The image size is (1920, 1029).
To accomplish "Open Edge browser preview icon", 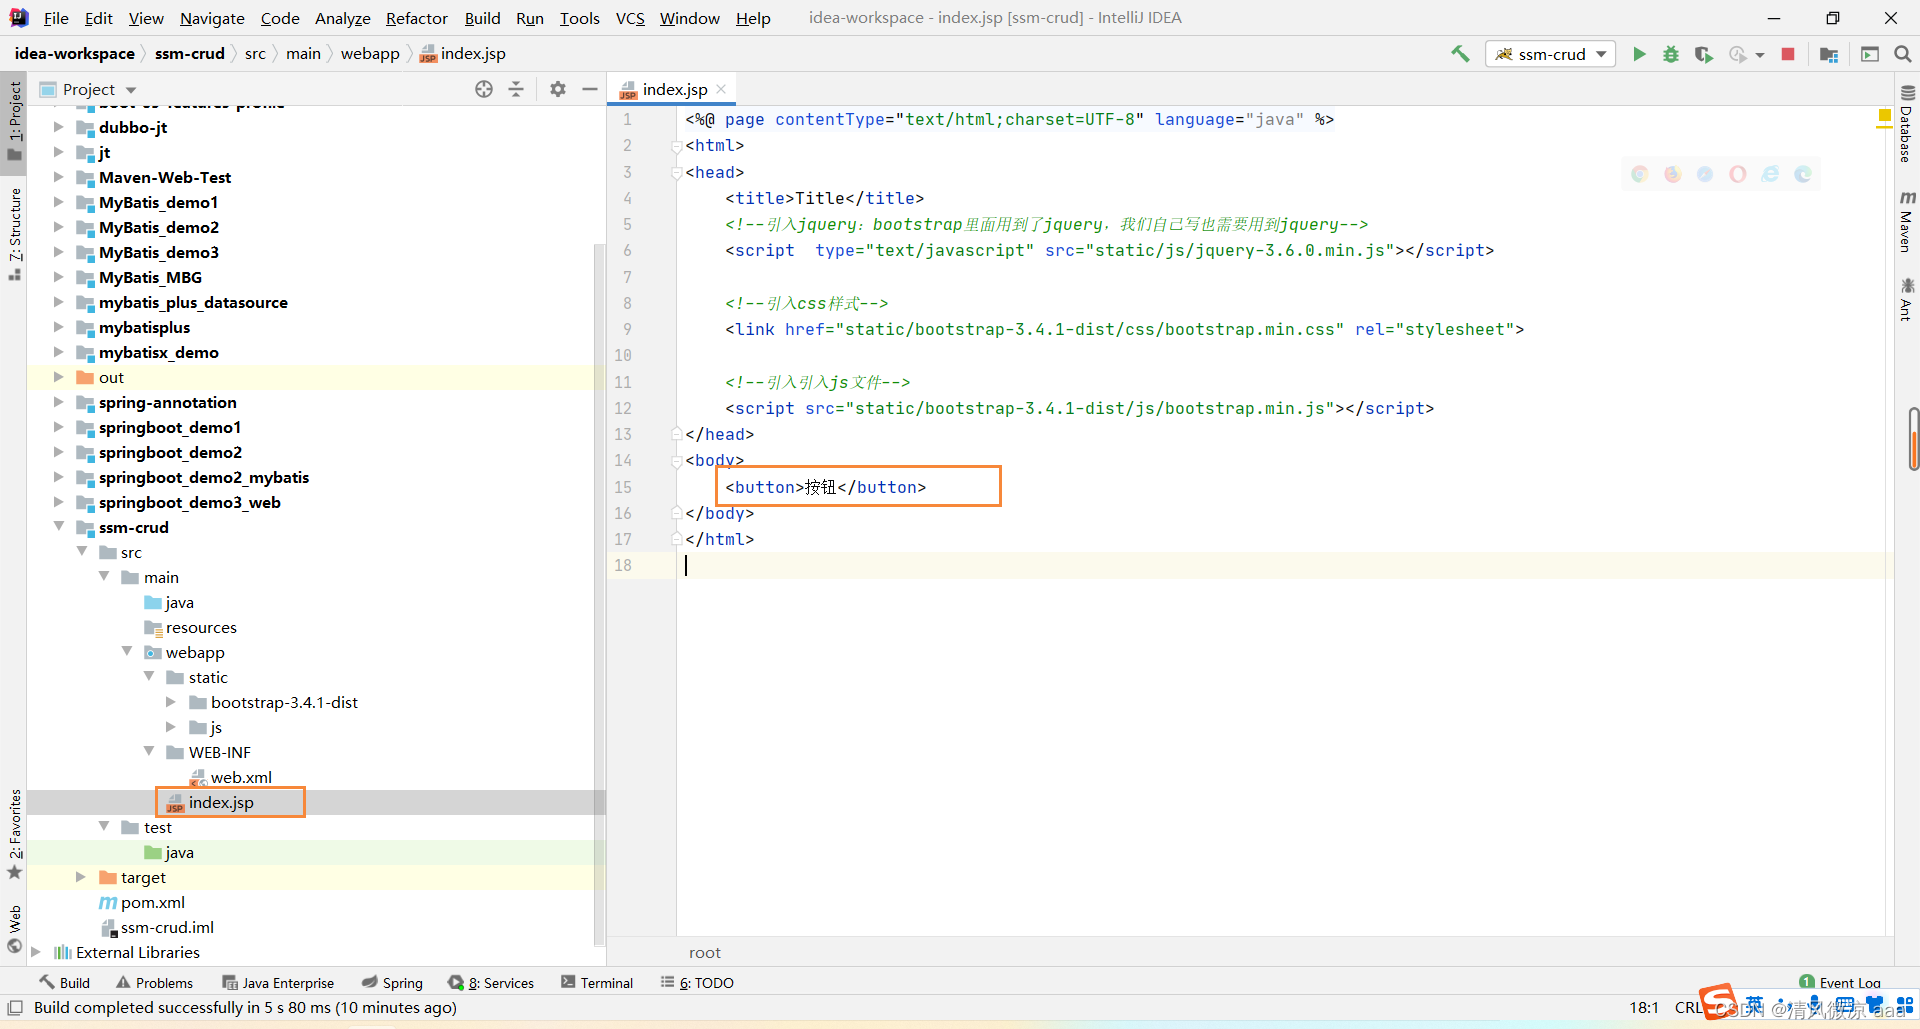I will 1803,174.
